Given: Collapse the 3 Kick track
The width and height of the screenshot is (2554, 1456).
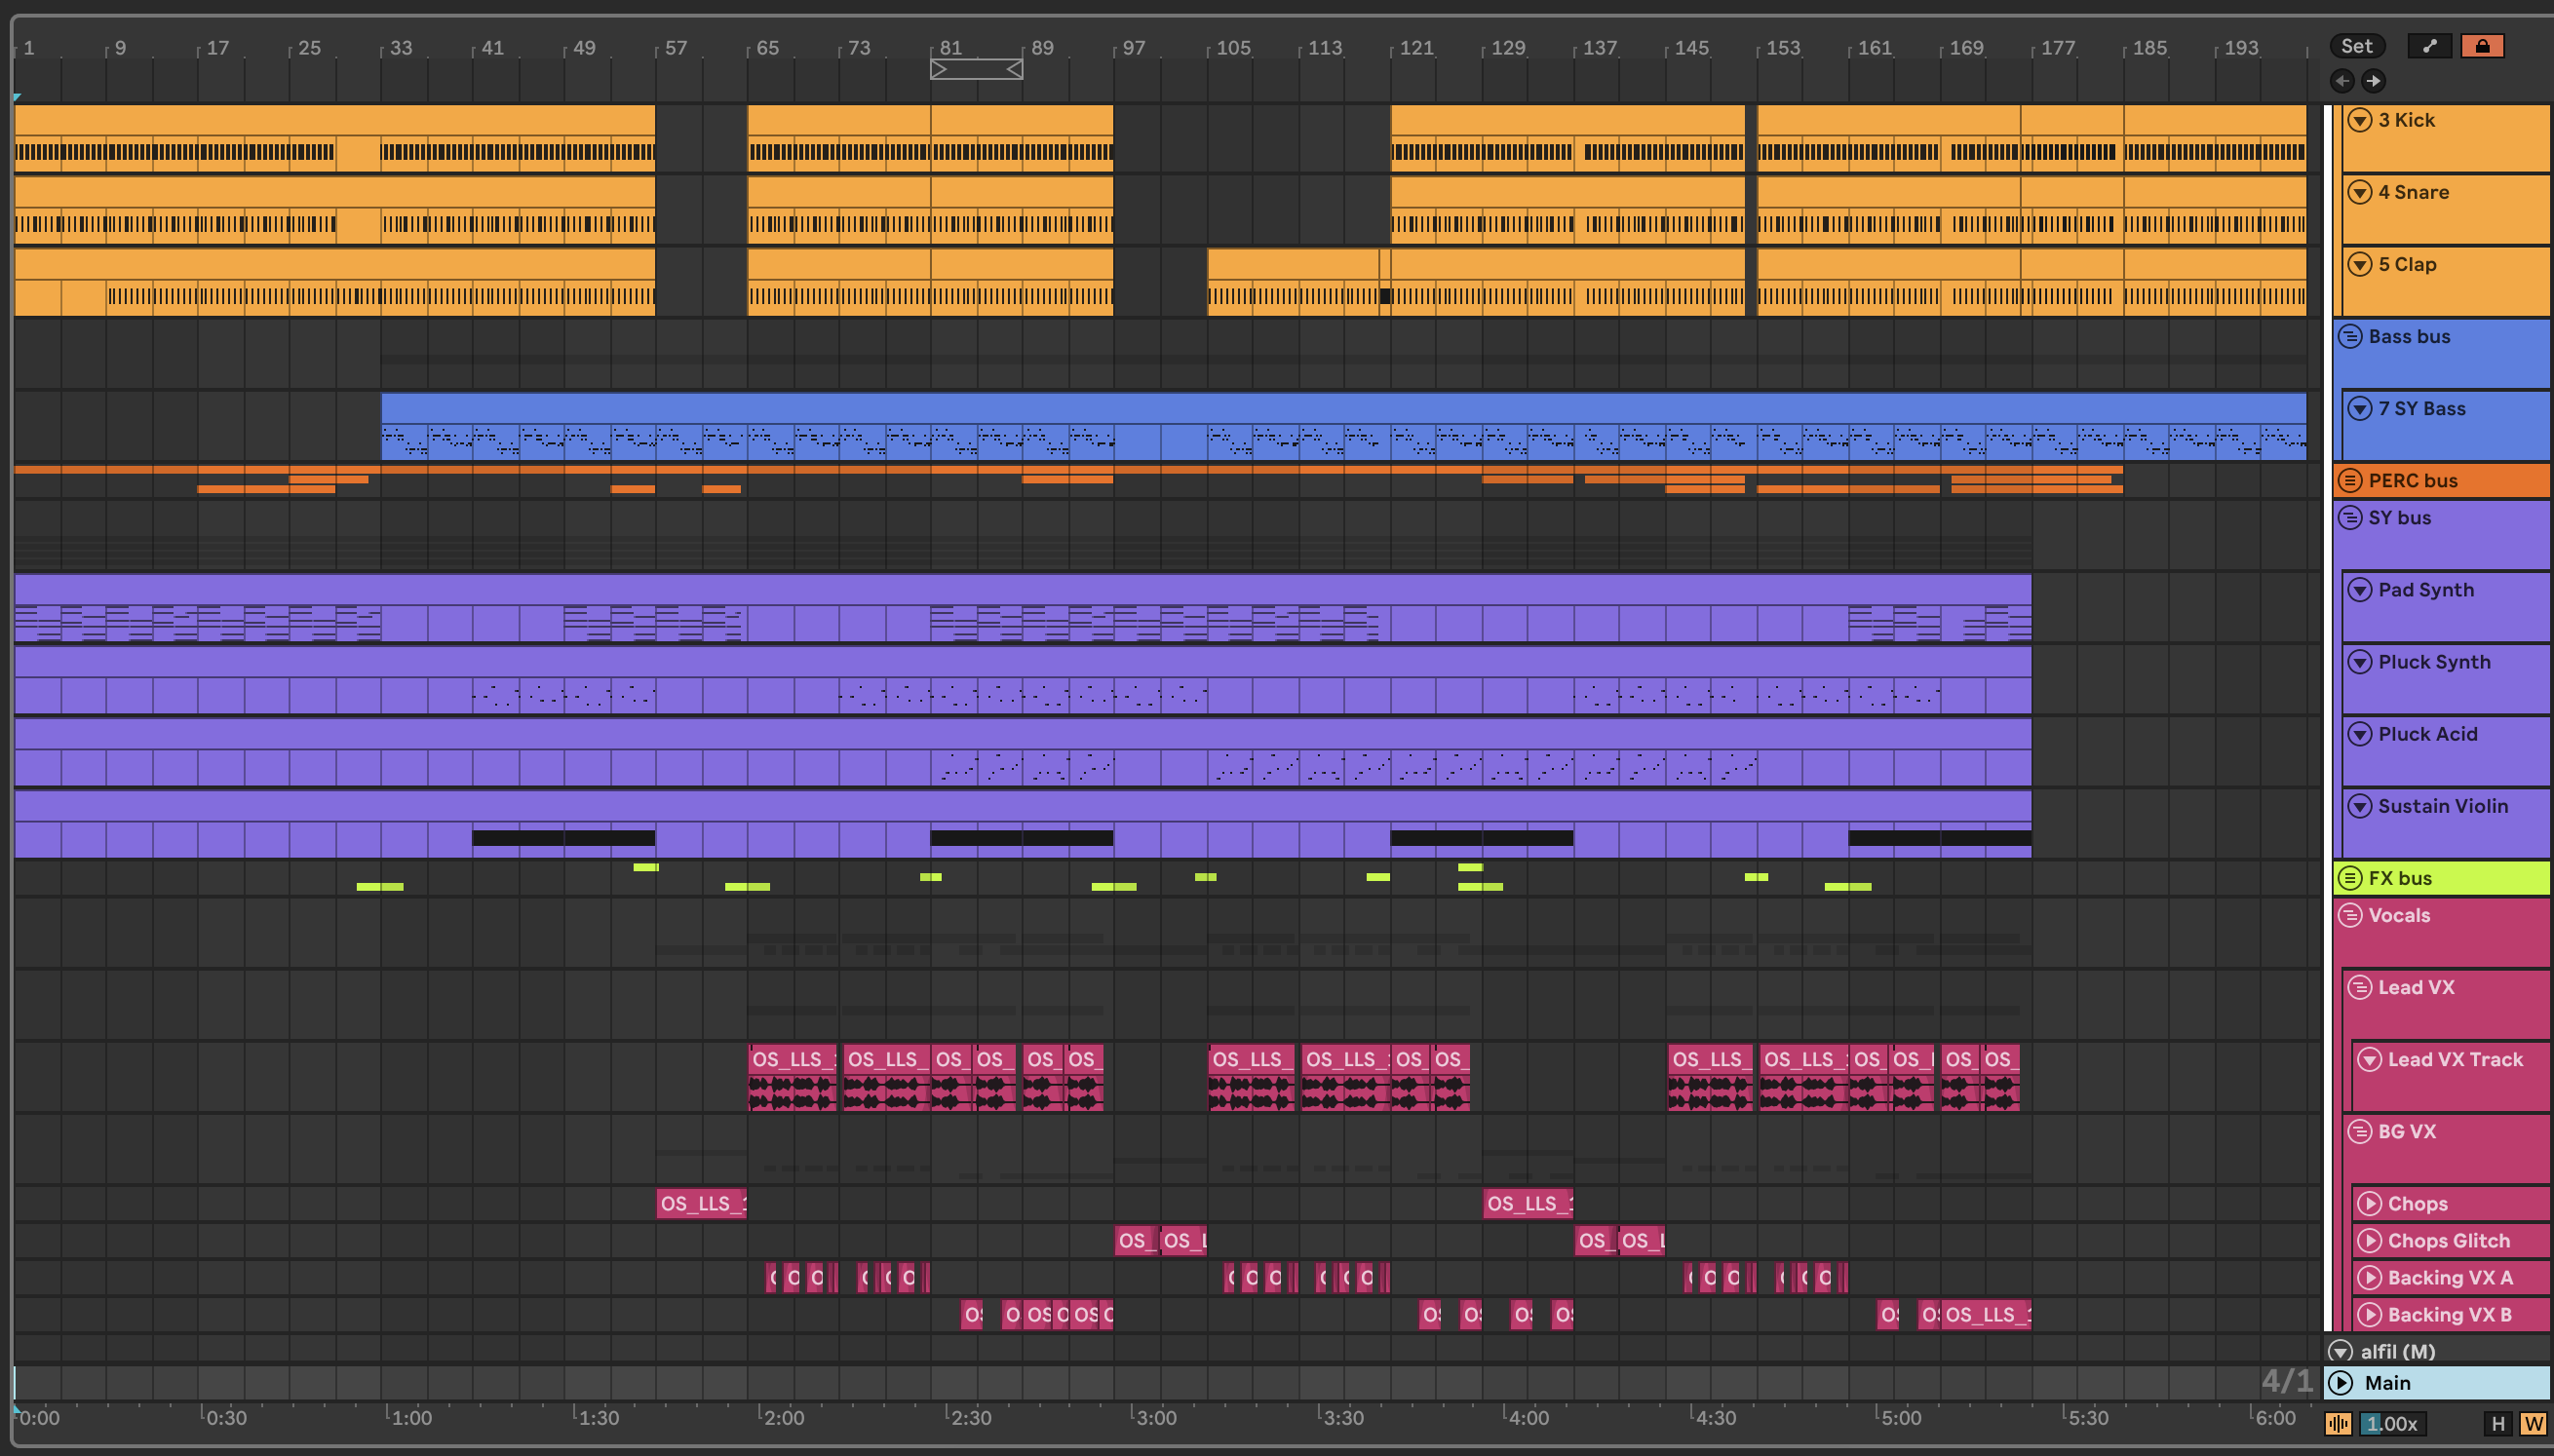Looking at the screenshot, I should (2359, 120).
